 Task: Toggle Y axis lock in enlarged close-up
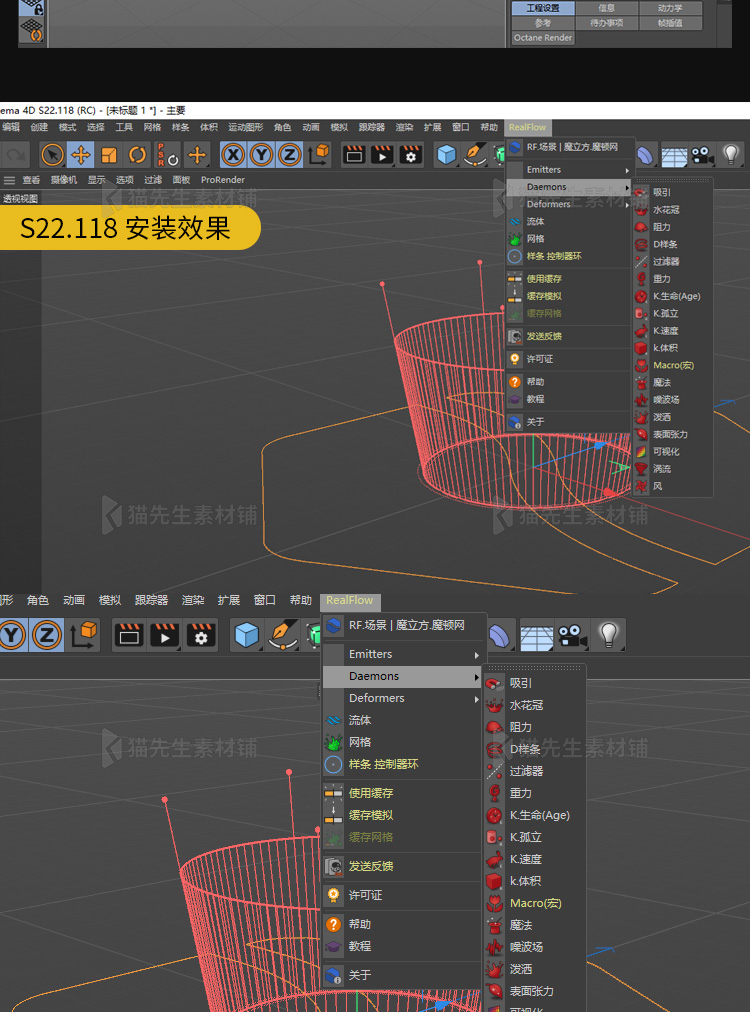[x=12, y=635]
